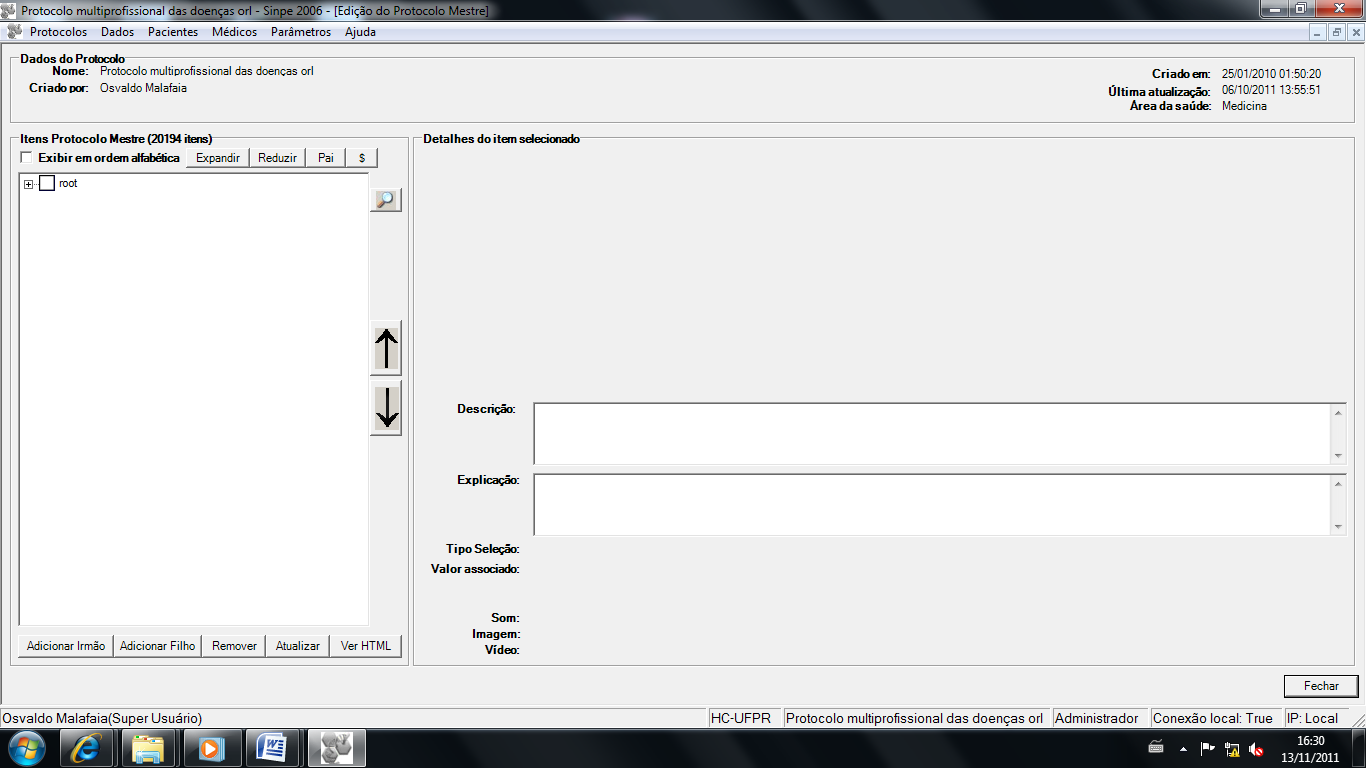Click 'Conexão local: True' status entry
Viewport: 1366px width, 768px height.
tap(1213, 718)
